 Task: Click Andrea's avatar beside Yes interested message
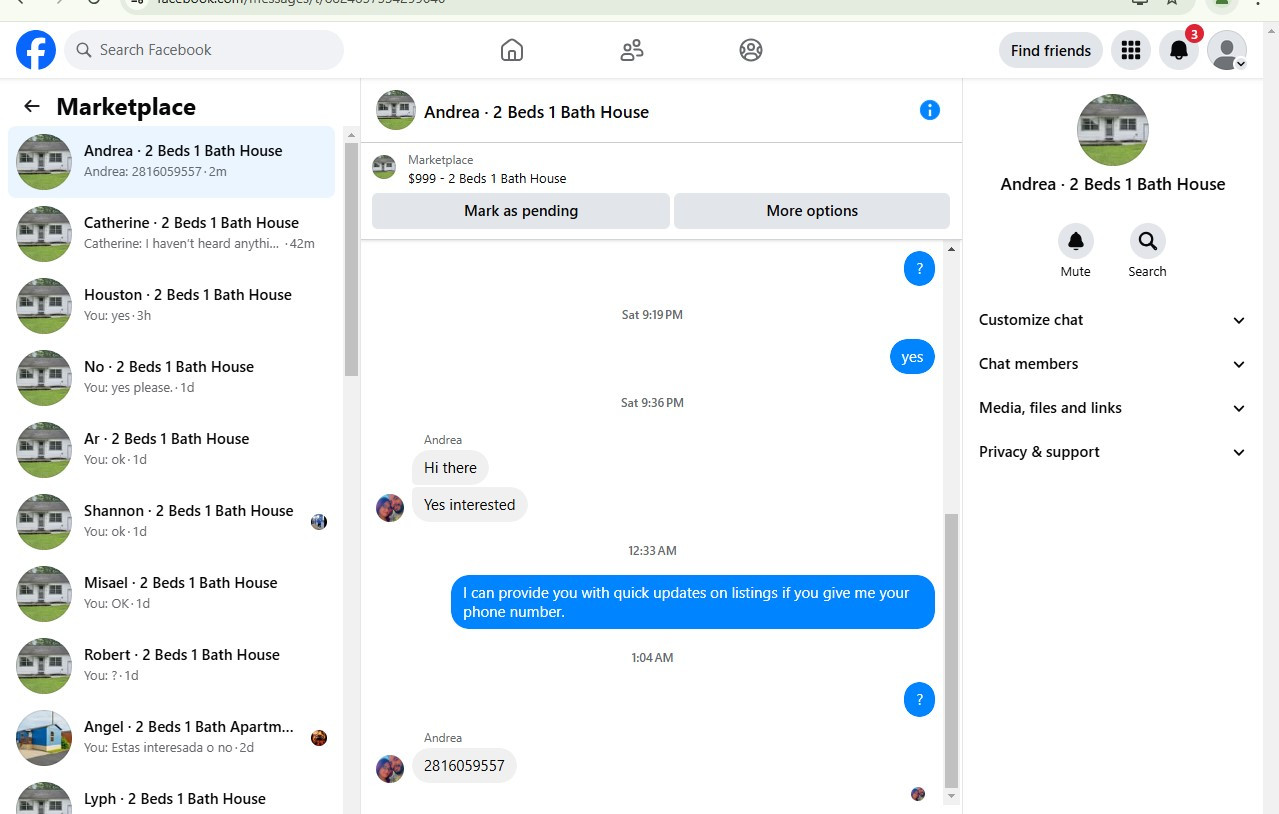tap(390, 508)
